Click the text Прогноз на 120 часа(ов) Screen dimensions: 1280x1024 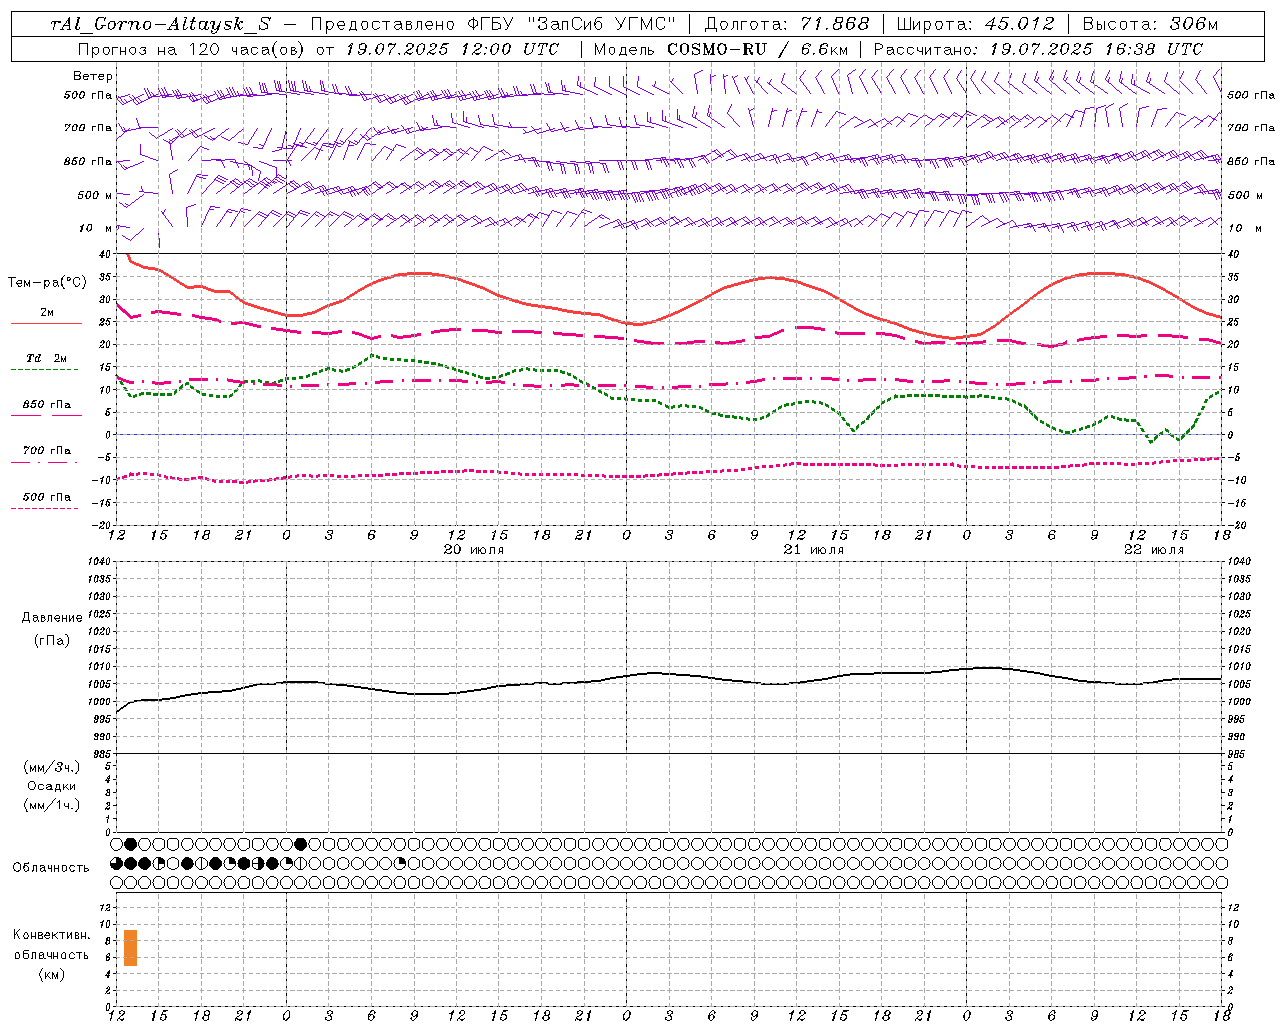[x=192, y=49]
